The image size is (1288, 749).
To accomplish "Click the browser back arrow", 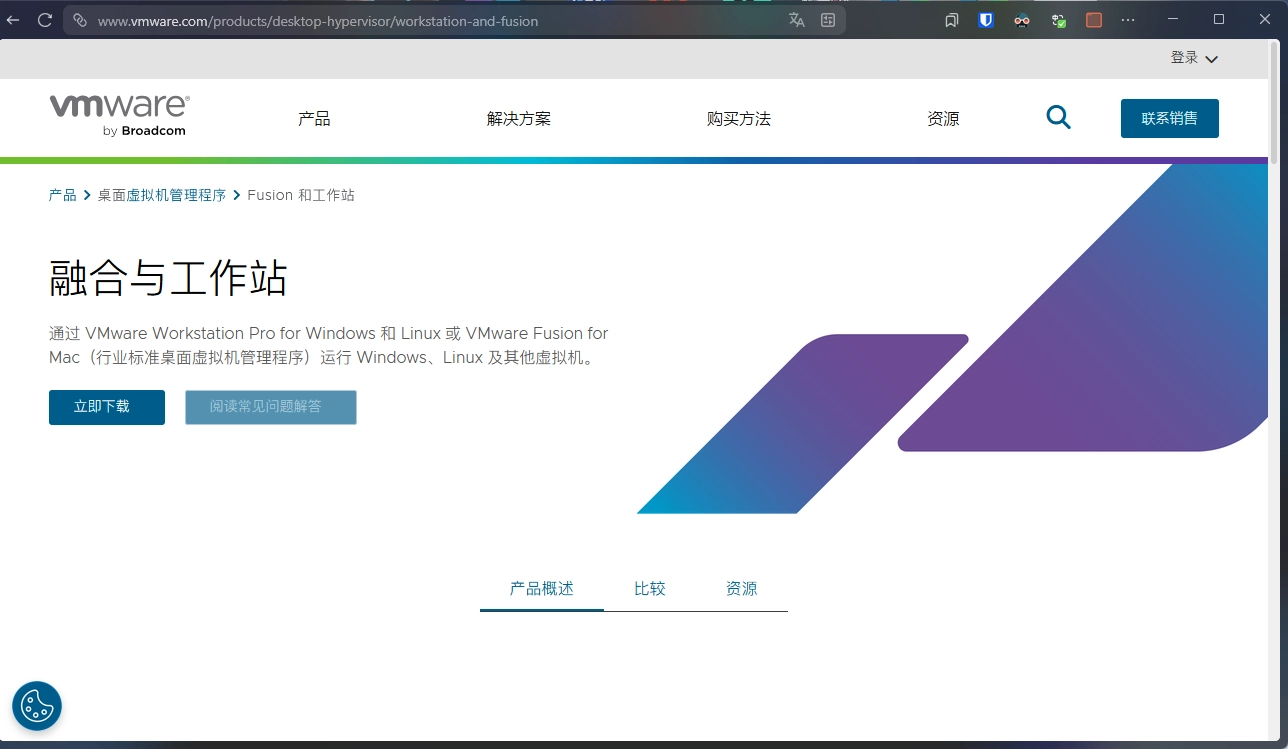I will [13, 20].
